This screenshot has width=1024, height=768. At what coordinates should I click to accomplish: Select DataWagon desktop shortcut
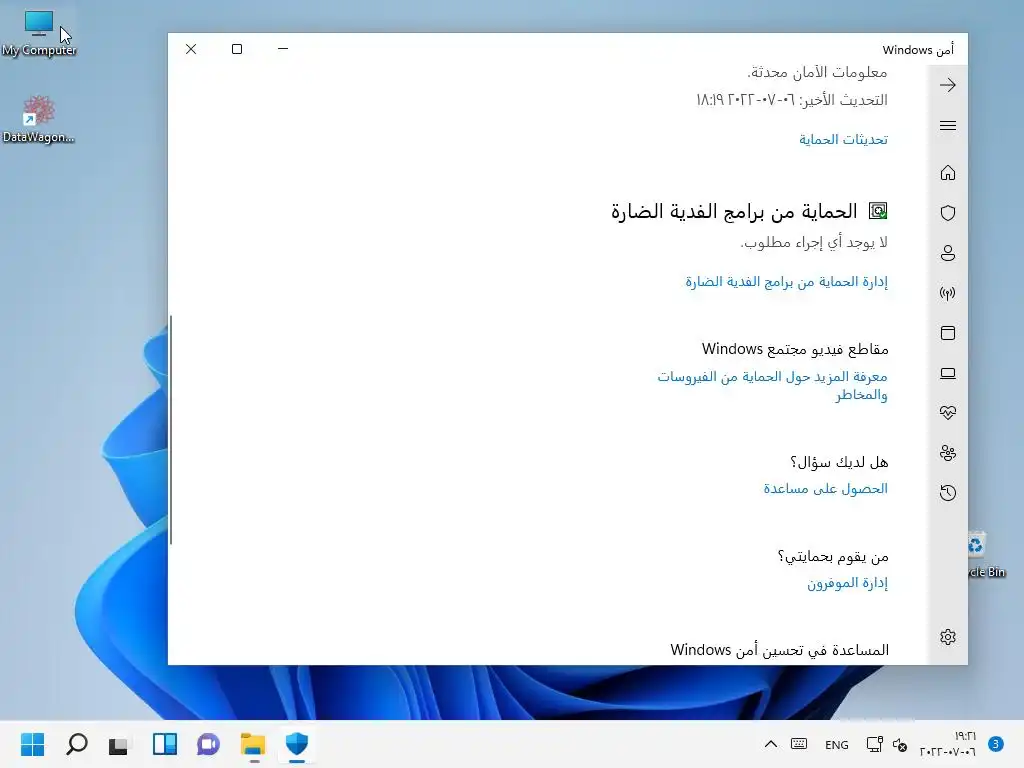click(x=39, y=119)
